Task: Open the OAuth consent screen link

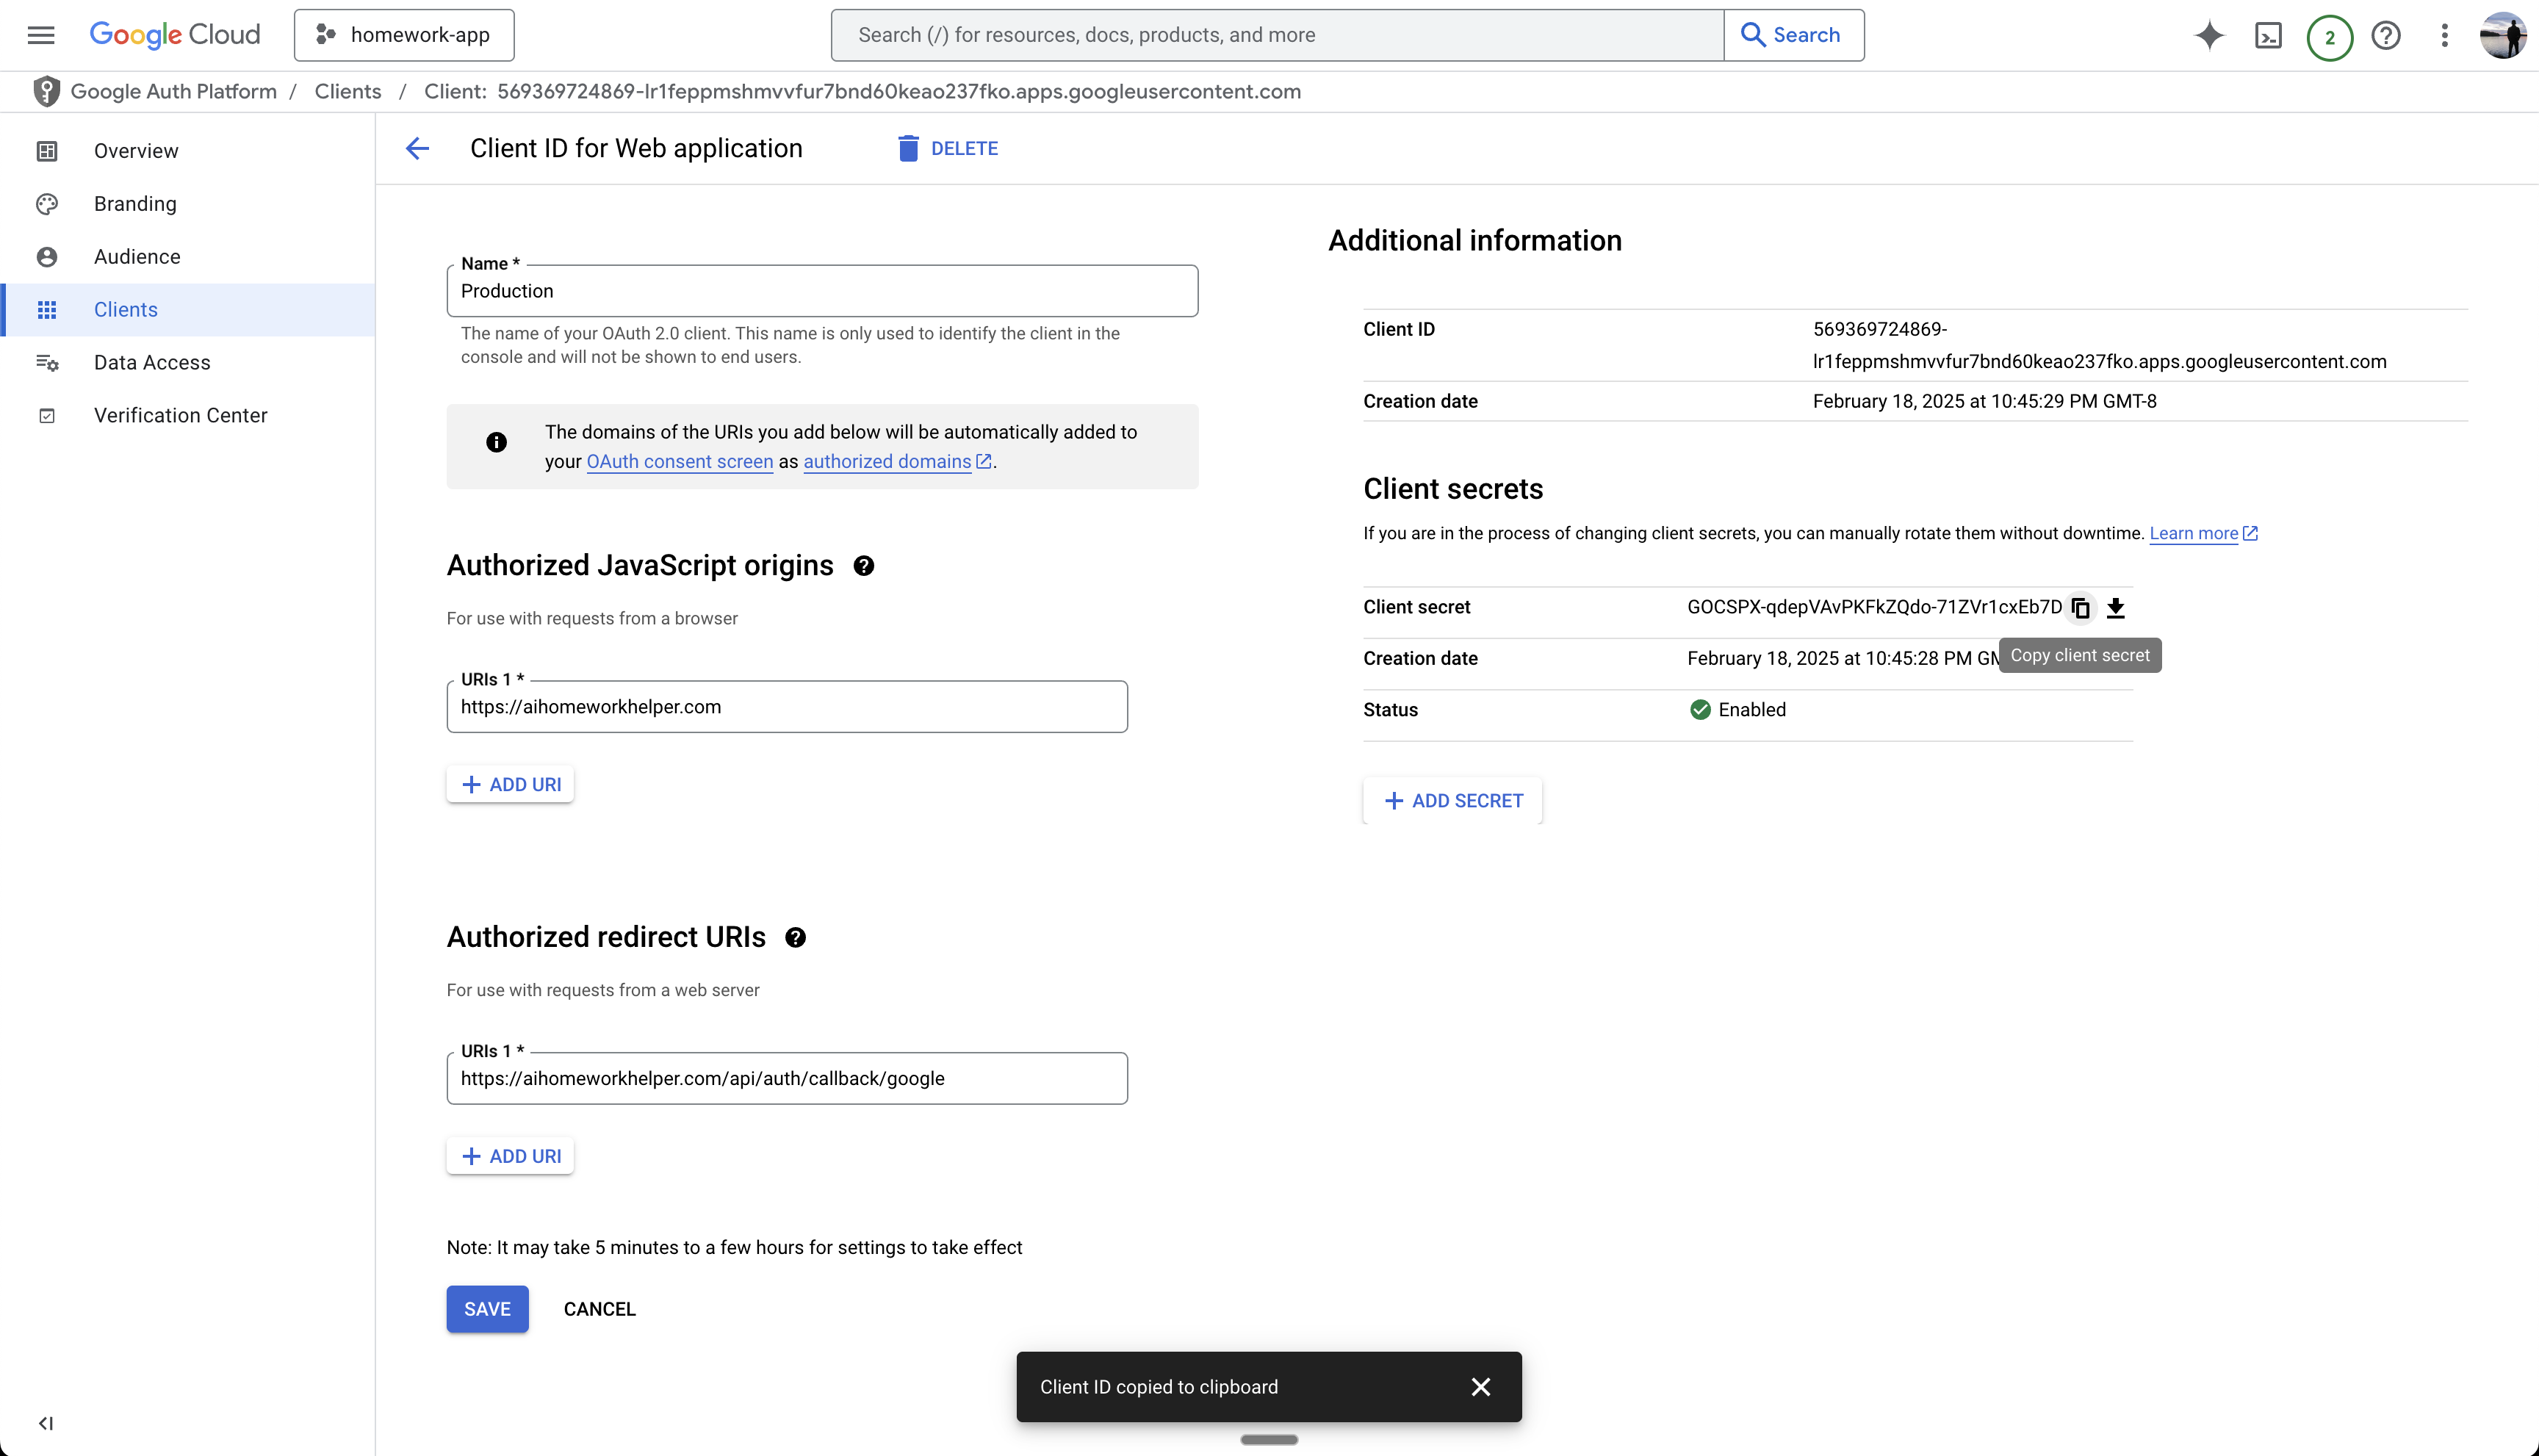Action: click(x=680, y=461)
